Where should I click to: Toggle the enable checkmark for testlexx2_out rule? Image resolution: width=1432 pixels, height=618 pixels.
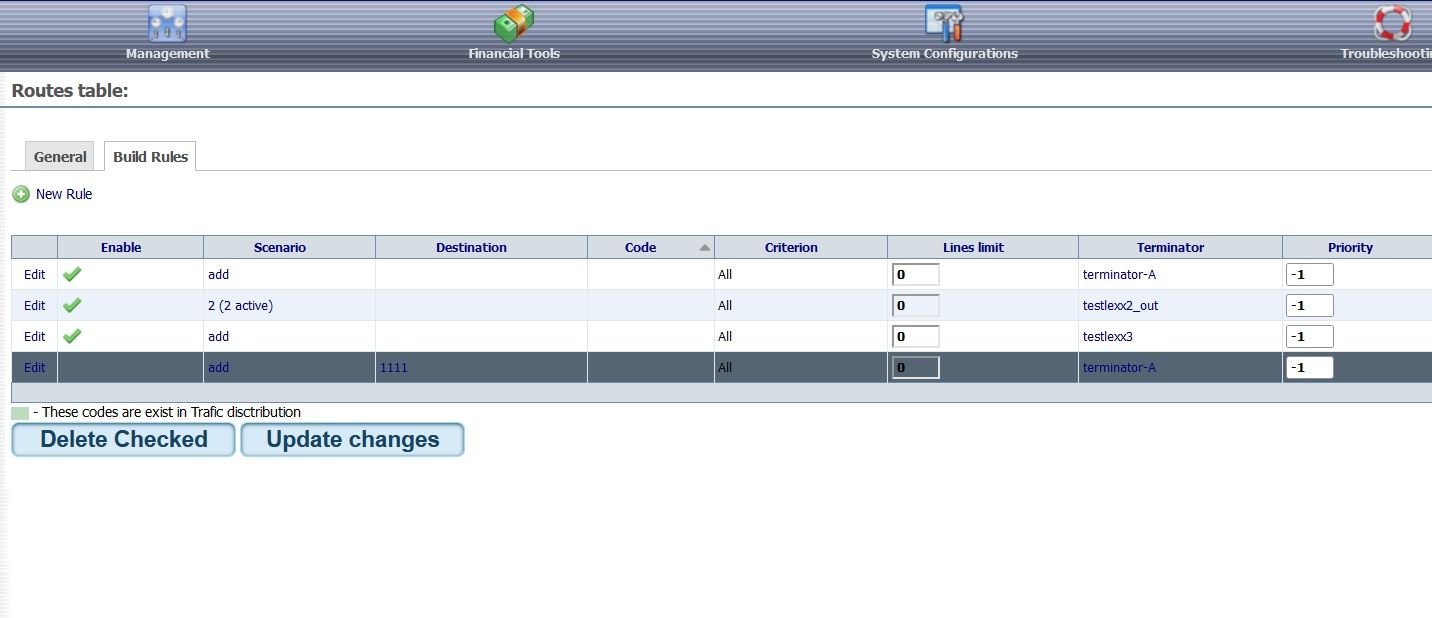pyautogui.click(x=71, y=305)
